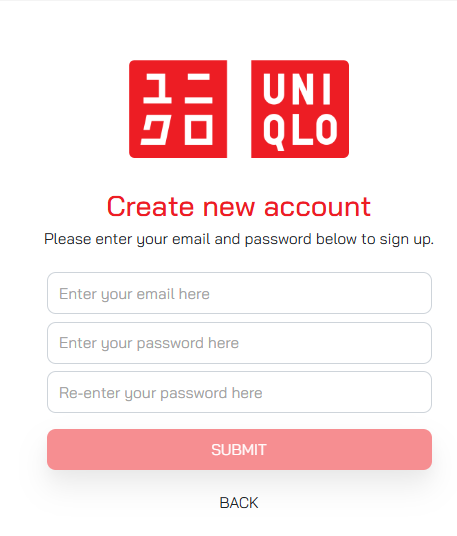Click the Japanese katakana UNIQLO logo

click(x=178, y=109)
